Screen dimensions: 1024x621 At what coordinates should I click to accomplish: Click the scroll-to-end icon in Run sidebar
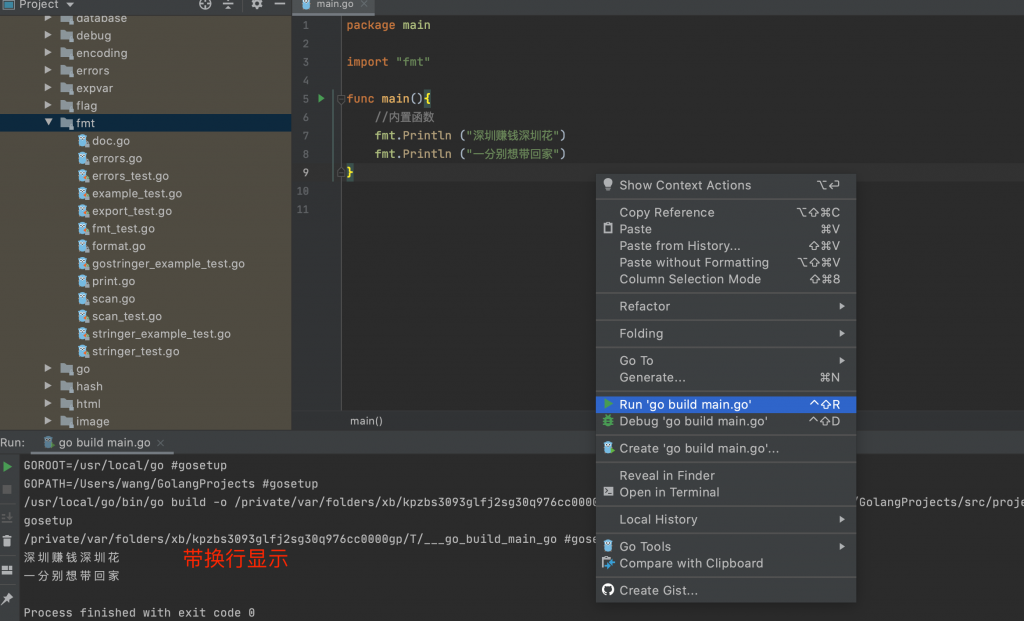pos(7,518)
